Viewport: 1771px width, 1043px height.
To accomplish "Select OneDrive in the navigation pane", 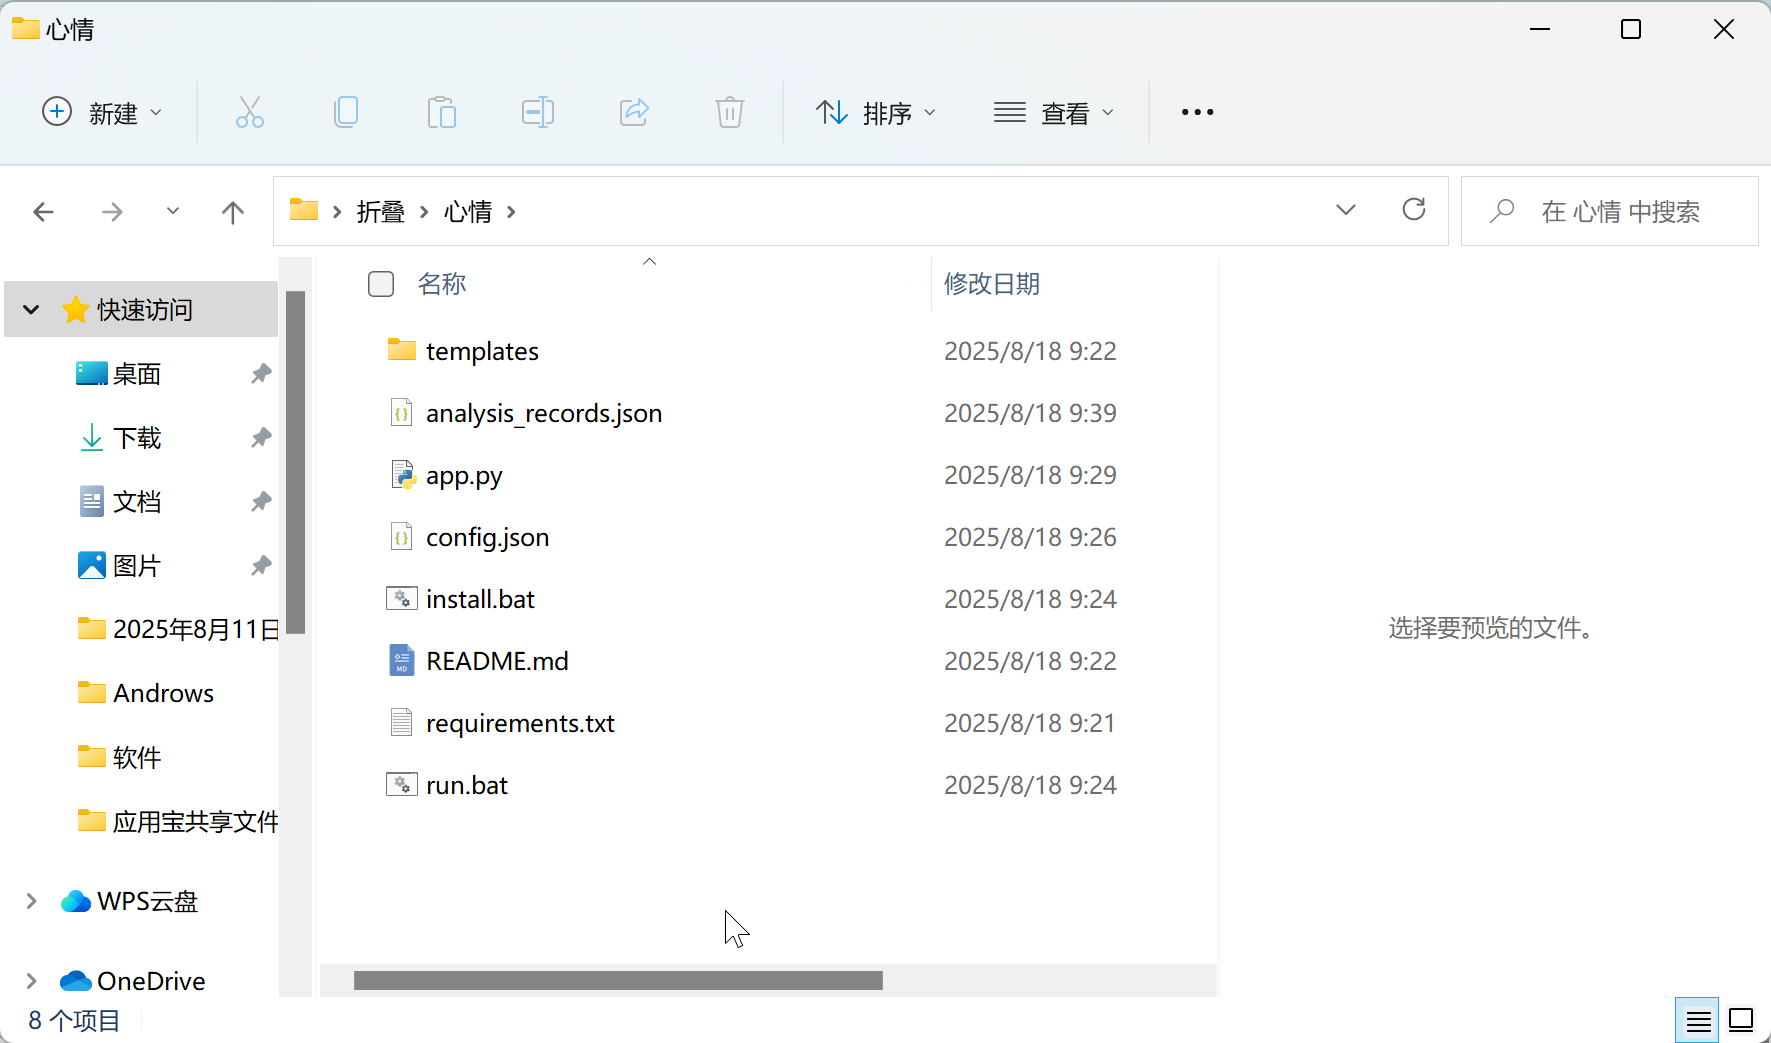I will click(151, 981).
